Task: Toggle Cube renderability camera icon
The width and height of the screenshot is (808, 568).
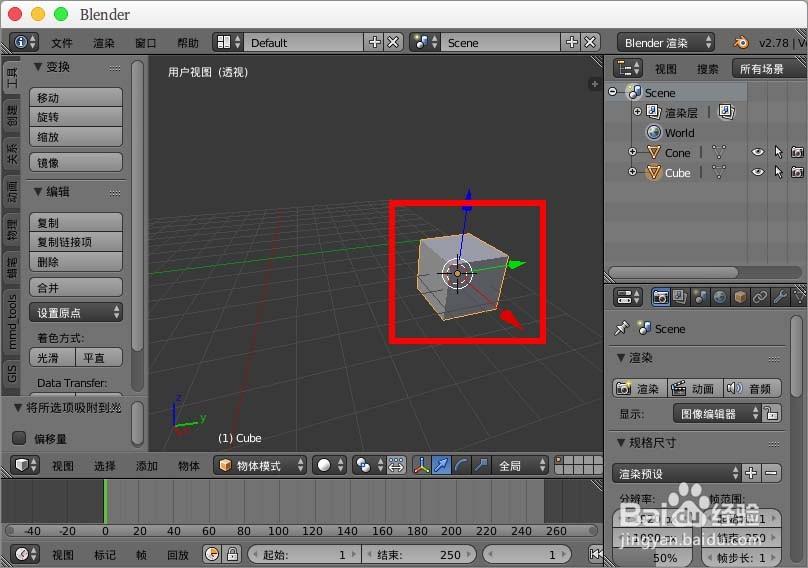Action: coord(797,172)
